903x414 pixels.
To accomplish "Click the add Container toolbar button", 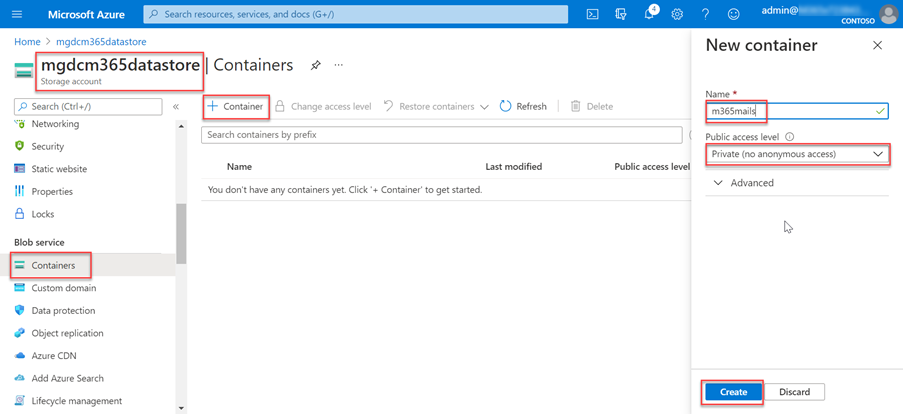I will (x=235, y=106).
